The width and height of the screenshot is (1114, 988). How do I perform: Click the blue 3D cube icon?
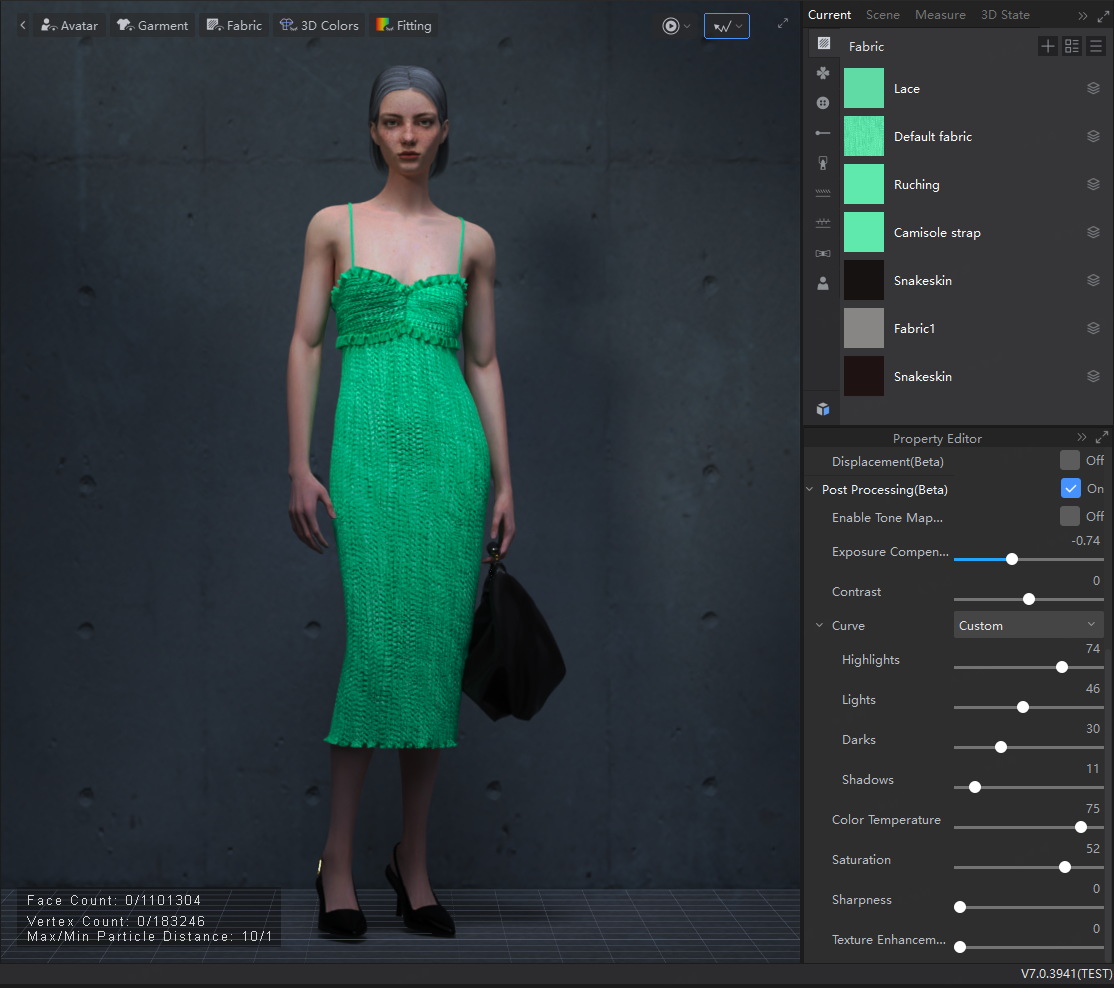823,409
